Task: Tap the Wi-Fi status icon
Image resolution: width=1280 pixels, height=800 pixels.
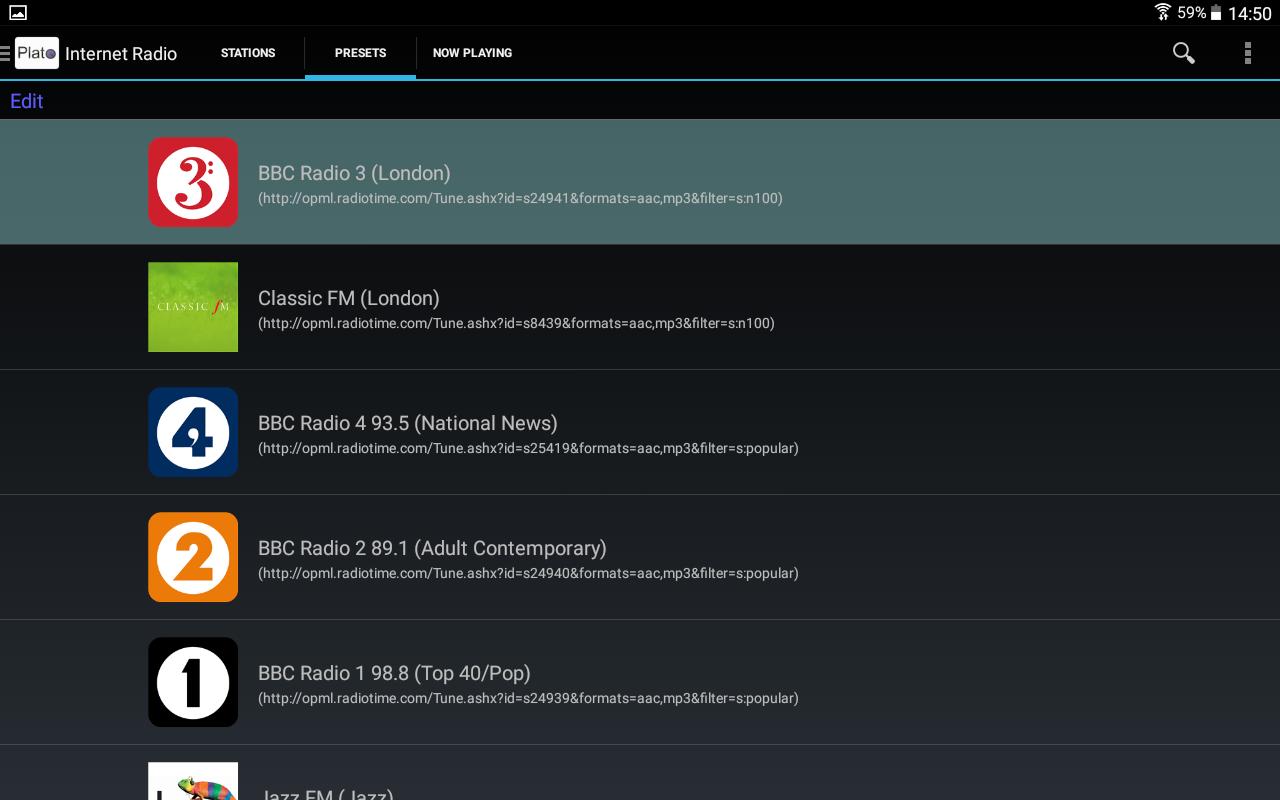Action: pos(1162,12)
